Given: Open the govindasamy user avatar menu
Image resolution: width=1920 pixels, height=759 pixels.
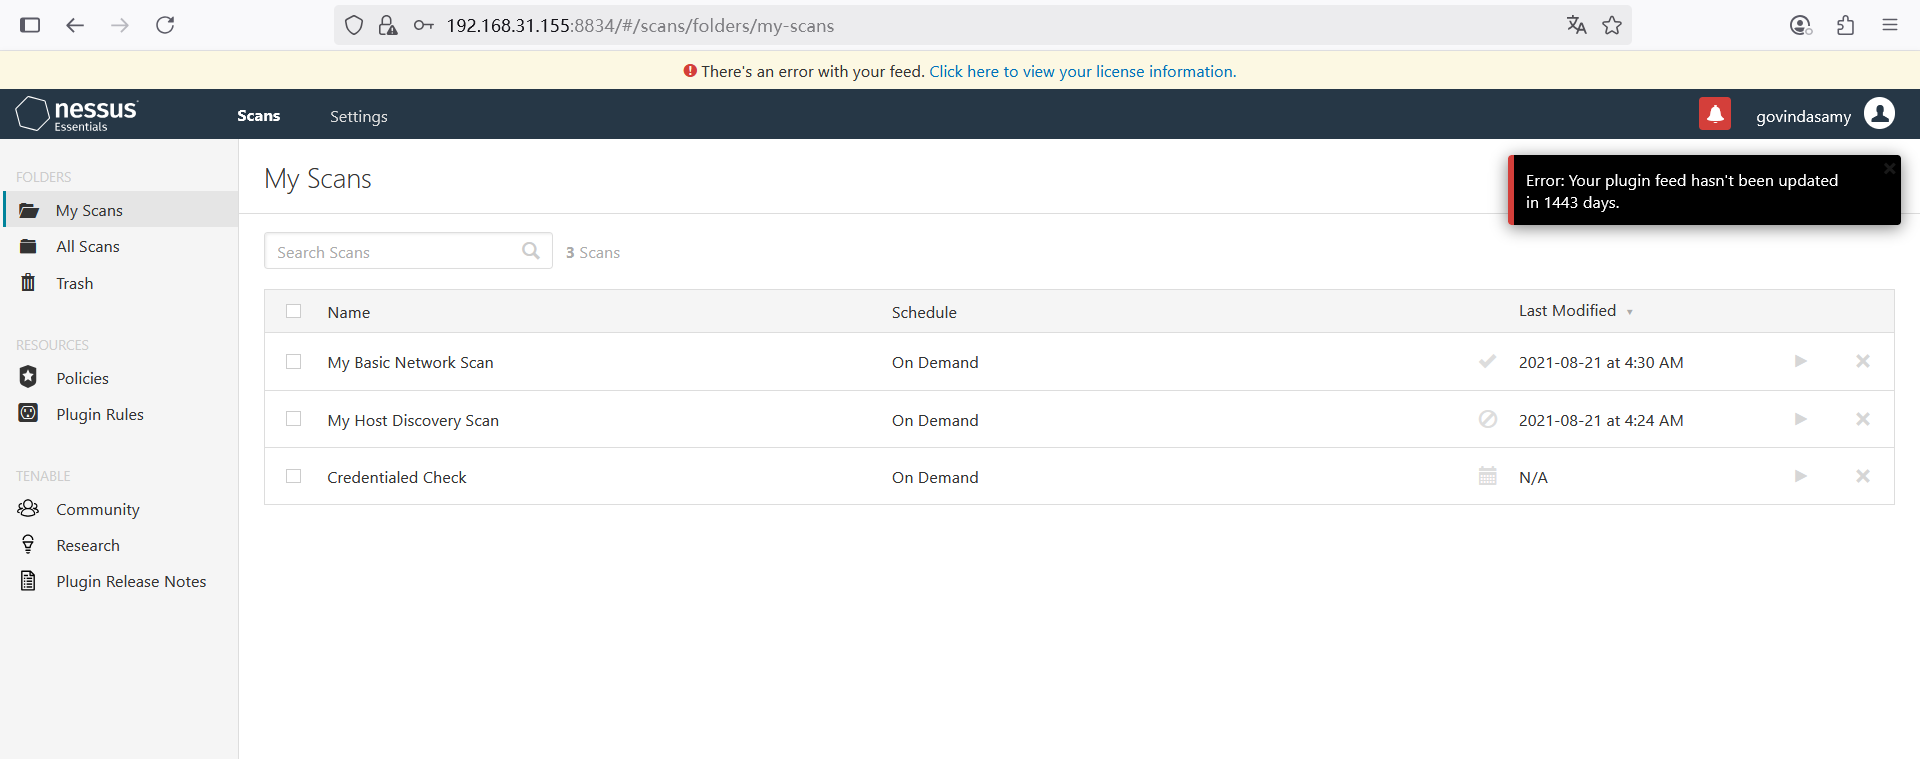Looking at the screenshot, I should [x=1879, y=114].
